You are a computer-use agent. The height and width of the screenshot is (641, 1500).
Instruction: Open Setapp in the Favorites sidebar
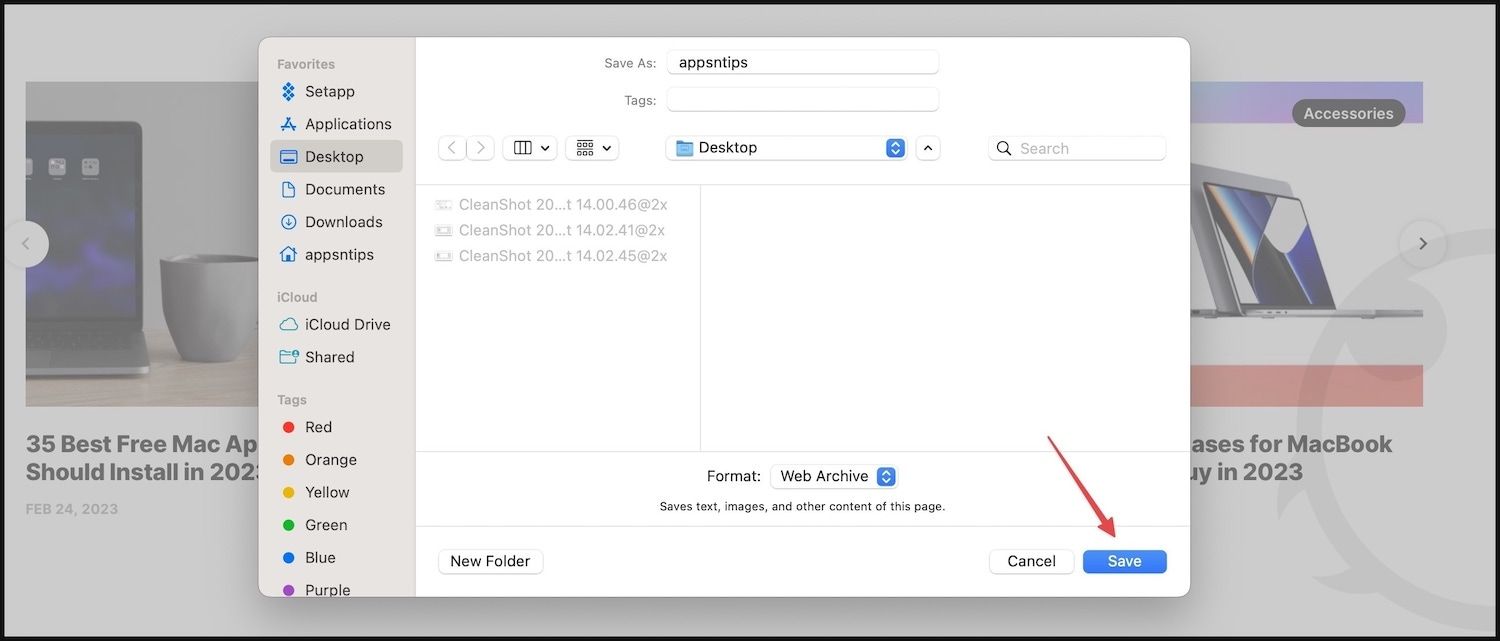coord(329,91)
